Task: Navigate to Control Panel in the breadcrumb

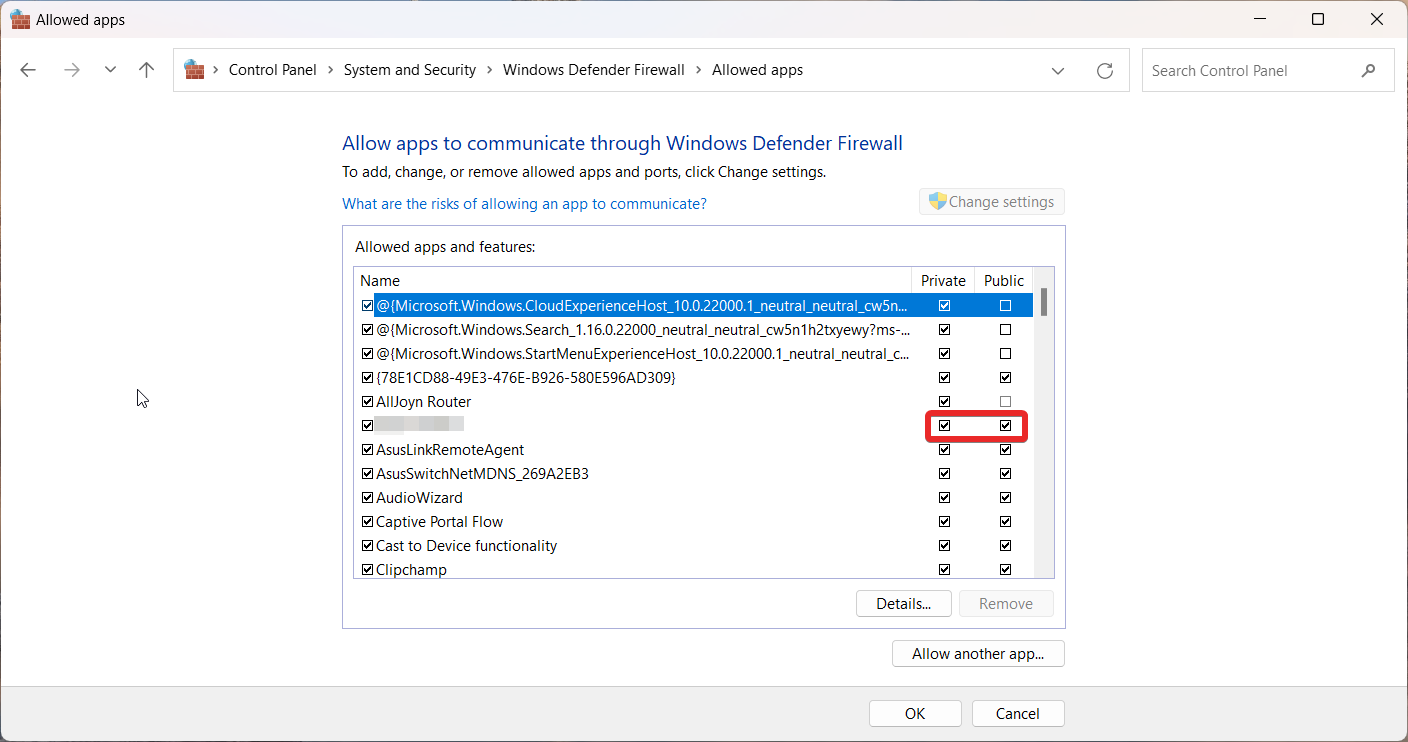Action: [272, 70]
